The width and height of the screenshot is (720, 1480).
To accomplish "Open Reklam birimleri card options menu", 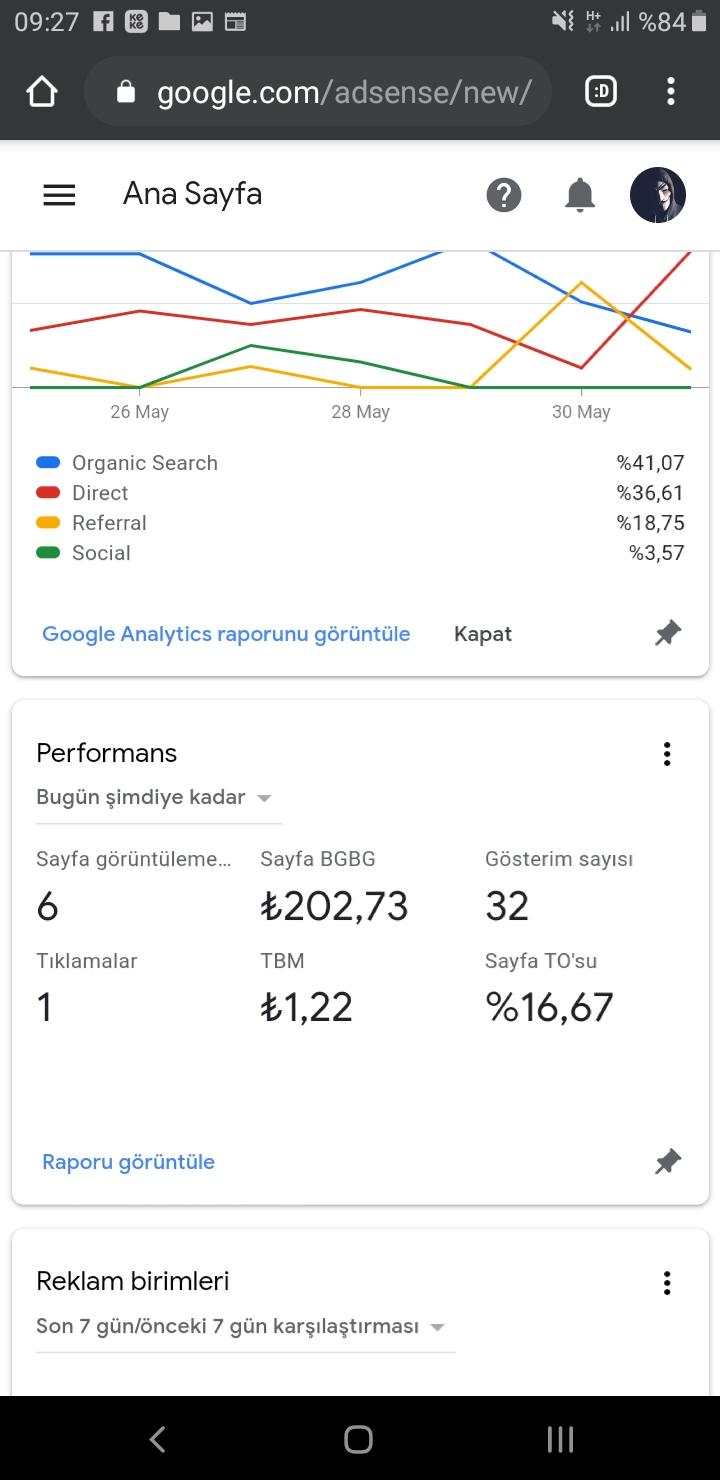I will pyautogui.click(x=667, y=1283).
